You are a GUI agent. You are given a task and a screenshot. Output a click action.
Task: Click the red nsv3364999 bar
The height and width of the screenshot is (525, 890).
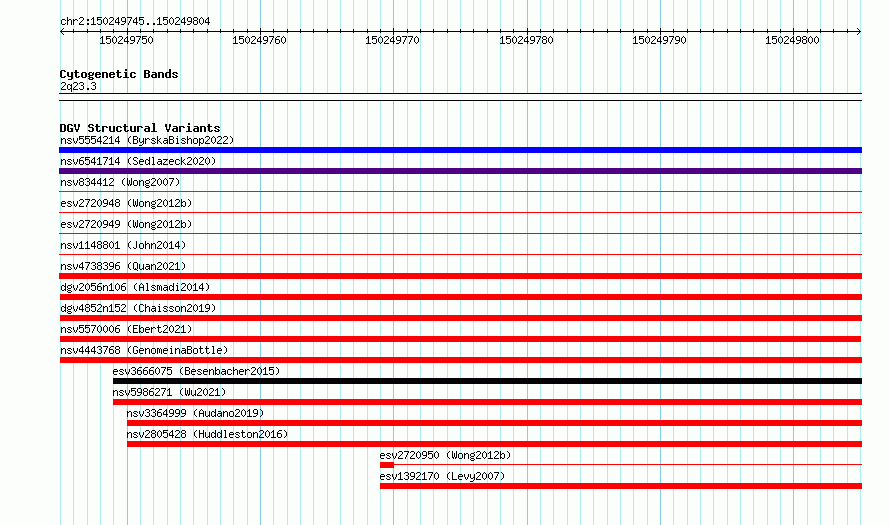tap(494, 423)
